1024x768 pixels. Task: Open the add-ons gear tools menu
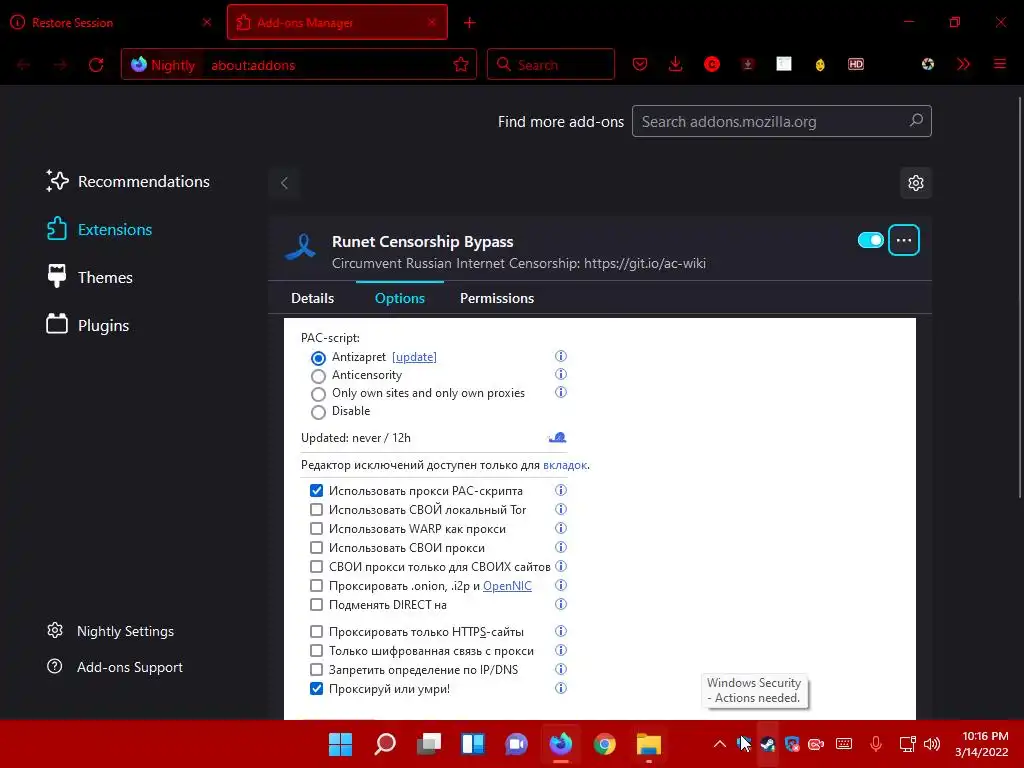point(916,183)
